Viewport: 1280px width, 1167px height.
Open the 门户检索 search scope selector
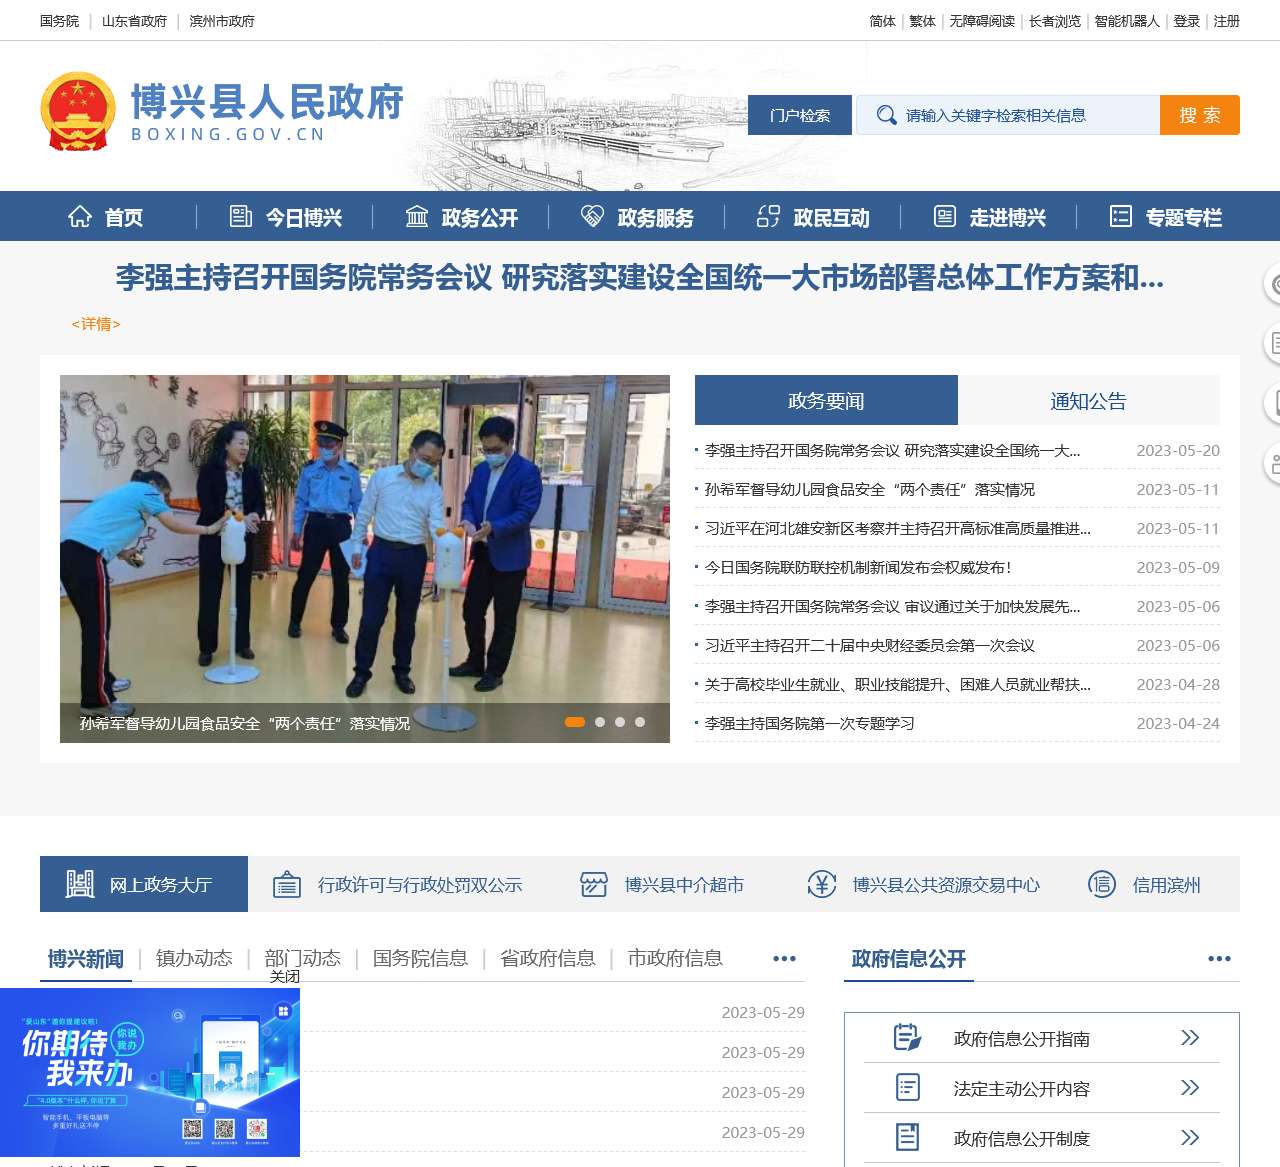click(x=800, y=115)
